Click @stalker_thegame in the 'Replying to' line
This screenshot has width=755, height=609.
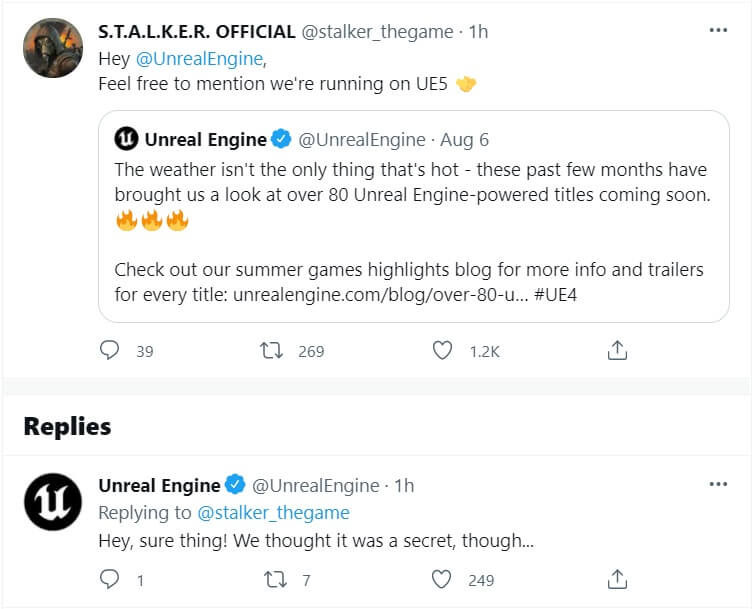coord(273,513)
